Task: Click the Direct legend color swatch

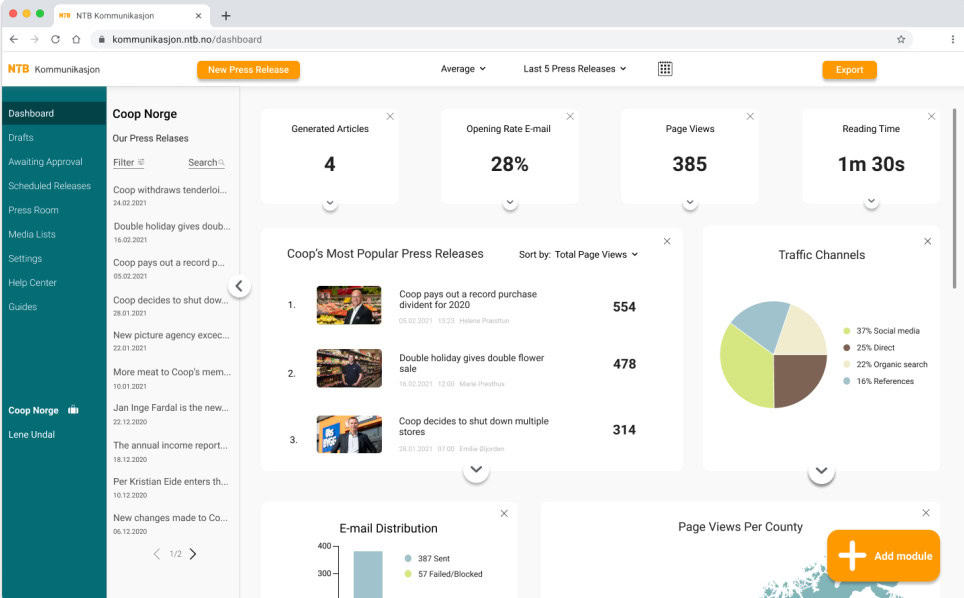Action: click(847, 347)
